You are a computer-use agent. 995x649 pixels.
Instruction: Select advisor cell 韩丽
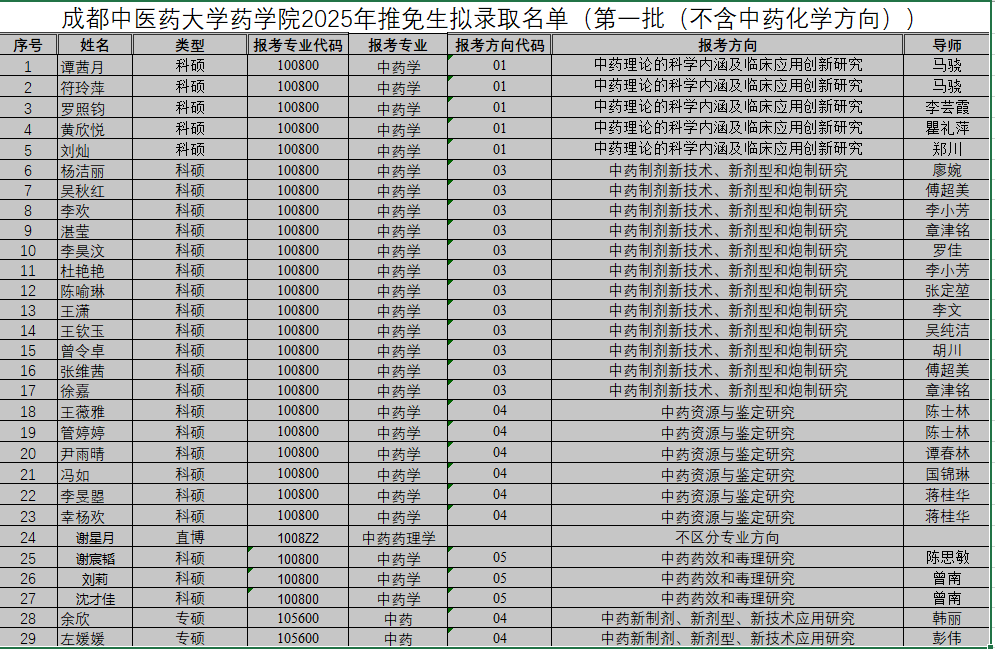tap(947, 619)
